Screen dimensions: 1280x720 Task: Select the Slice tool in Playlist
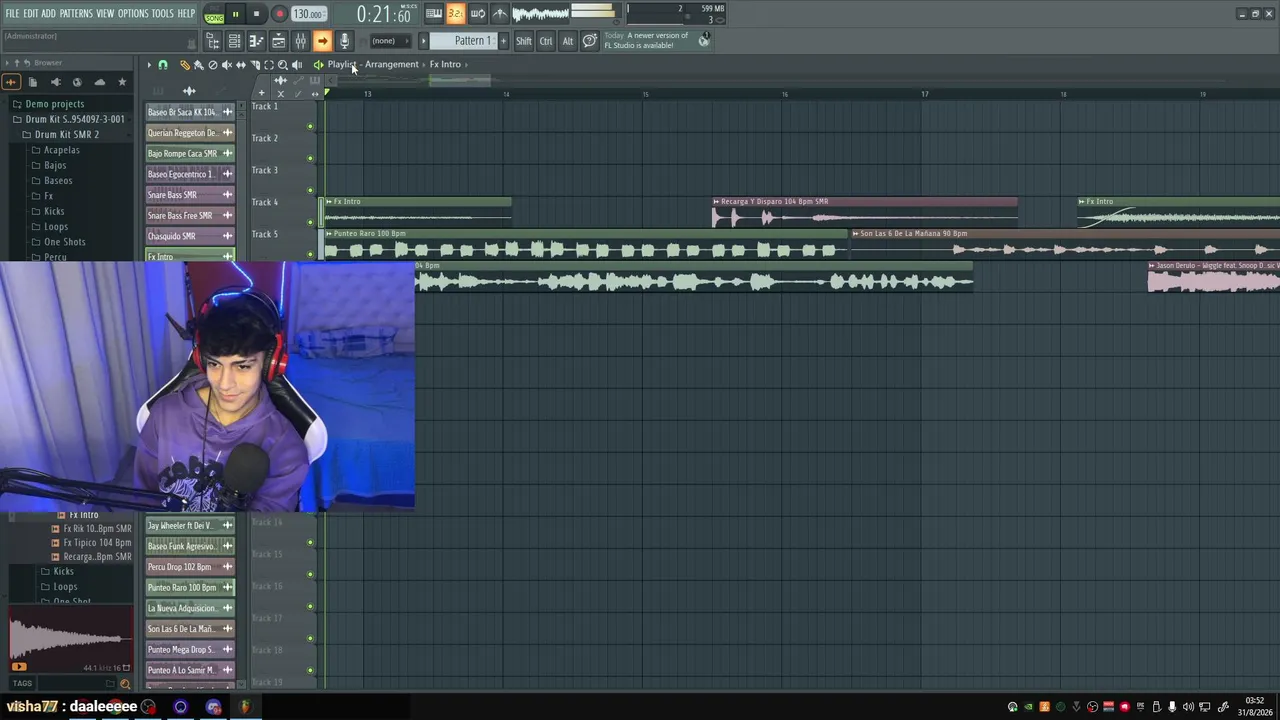254,65
